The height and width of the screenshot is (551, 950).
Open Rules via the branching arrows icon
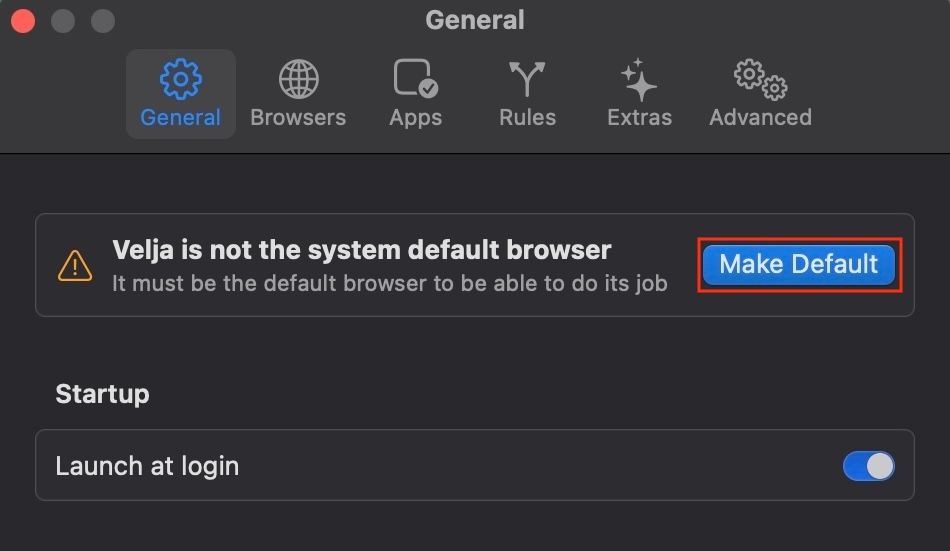(527, 79)
